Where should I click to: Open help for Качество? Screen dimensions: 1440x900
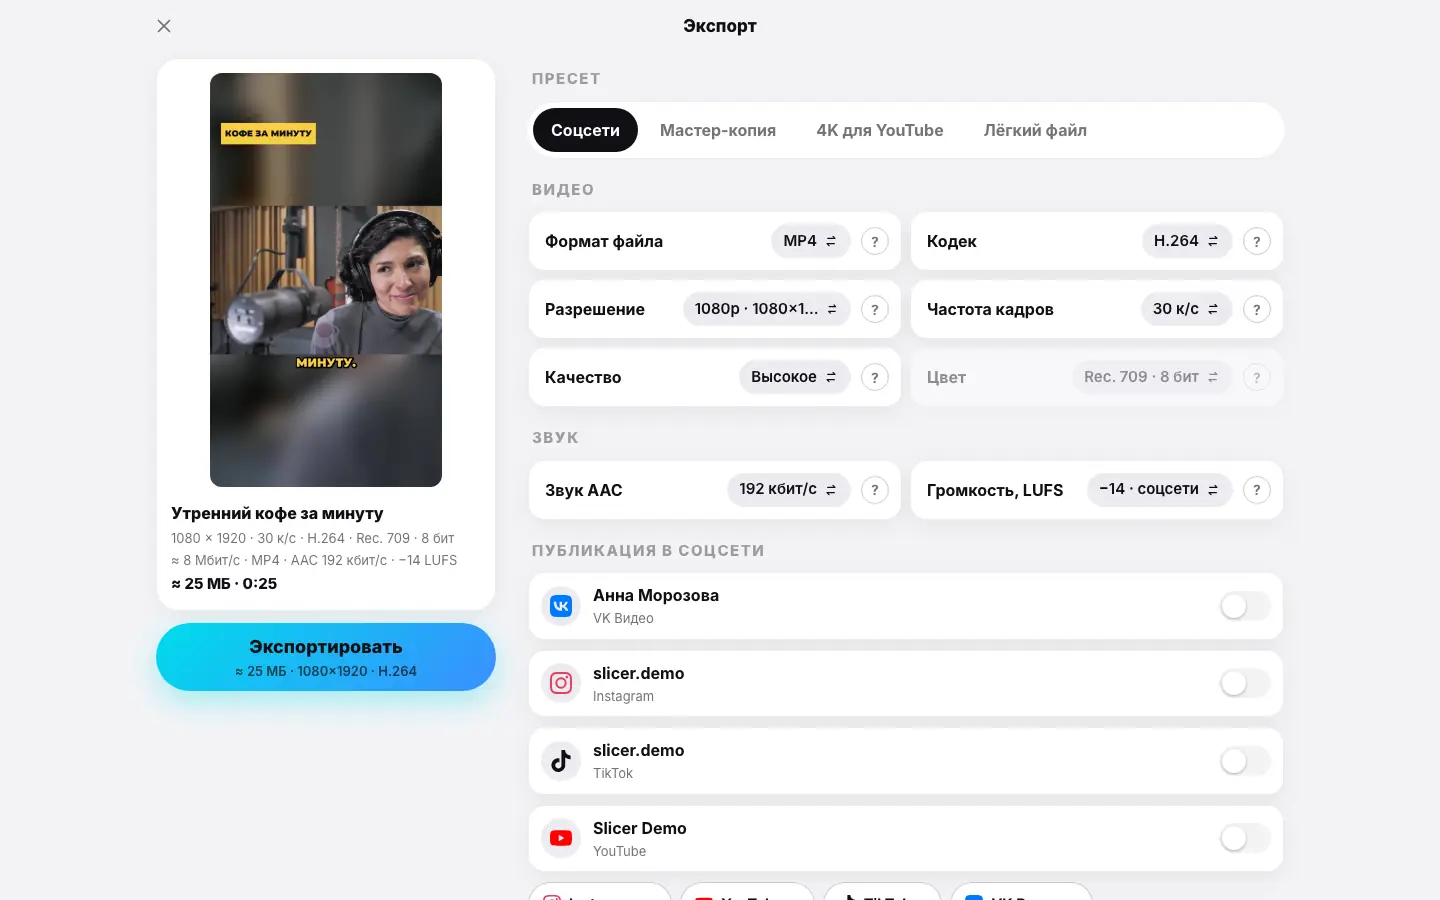point(875,377)
